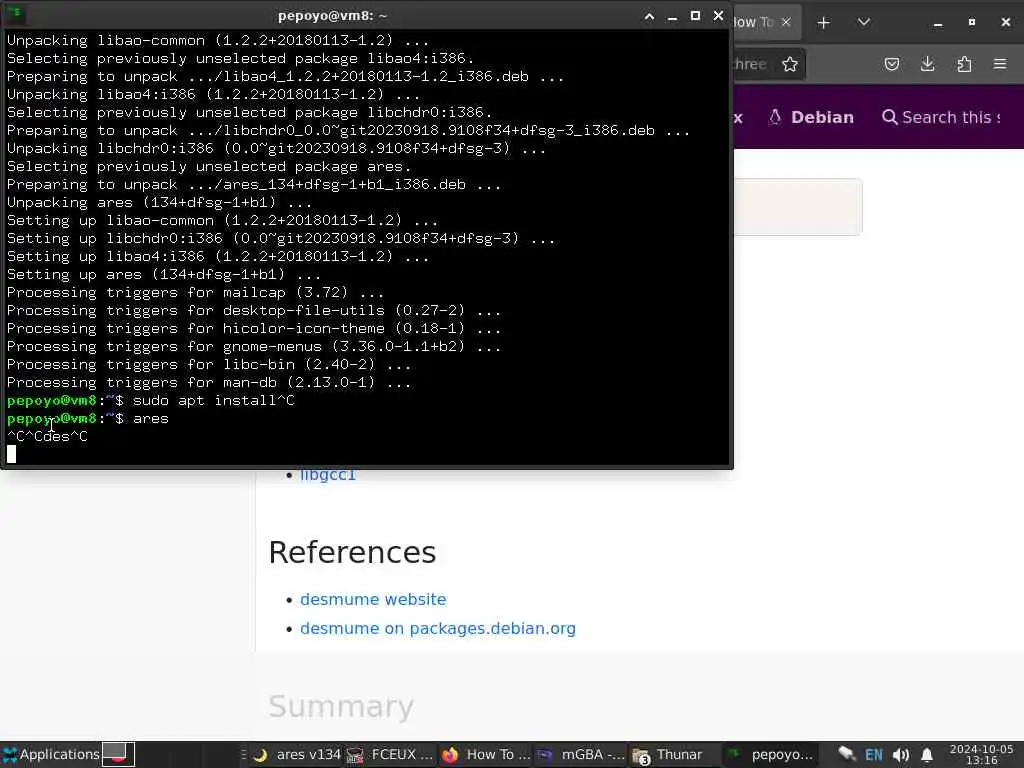Open desmume on packages.debian.org link
Screen dimensions: 1024x768
[x=438, y=628]
